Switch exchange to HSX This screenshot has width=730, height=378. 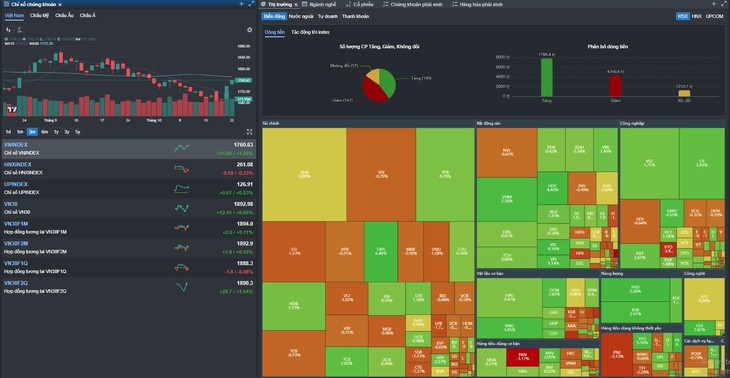coord(683,16)
